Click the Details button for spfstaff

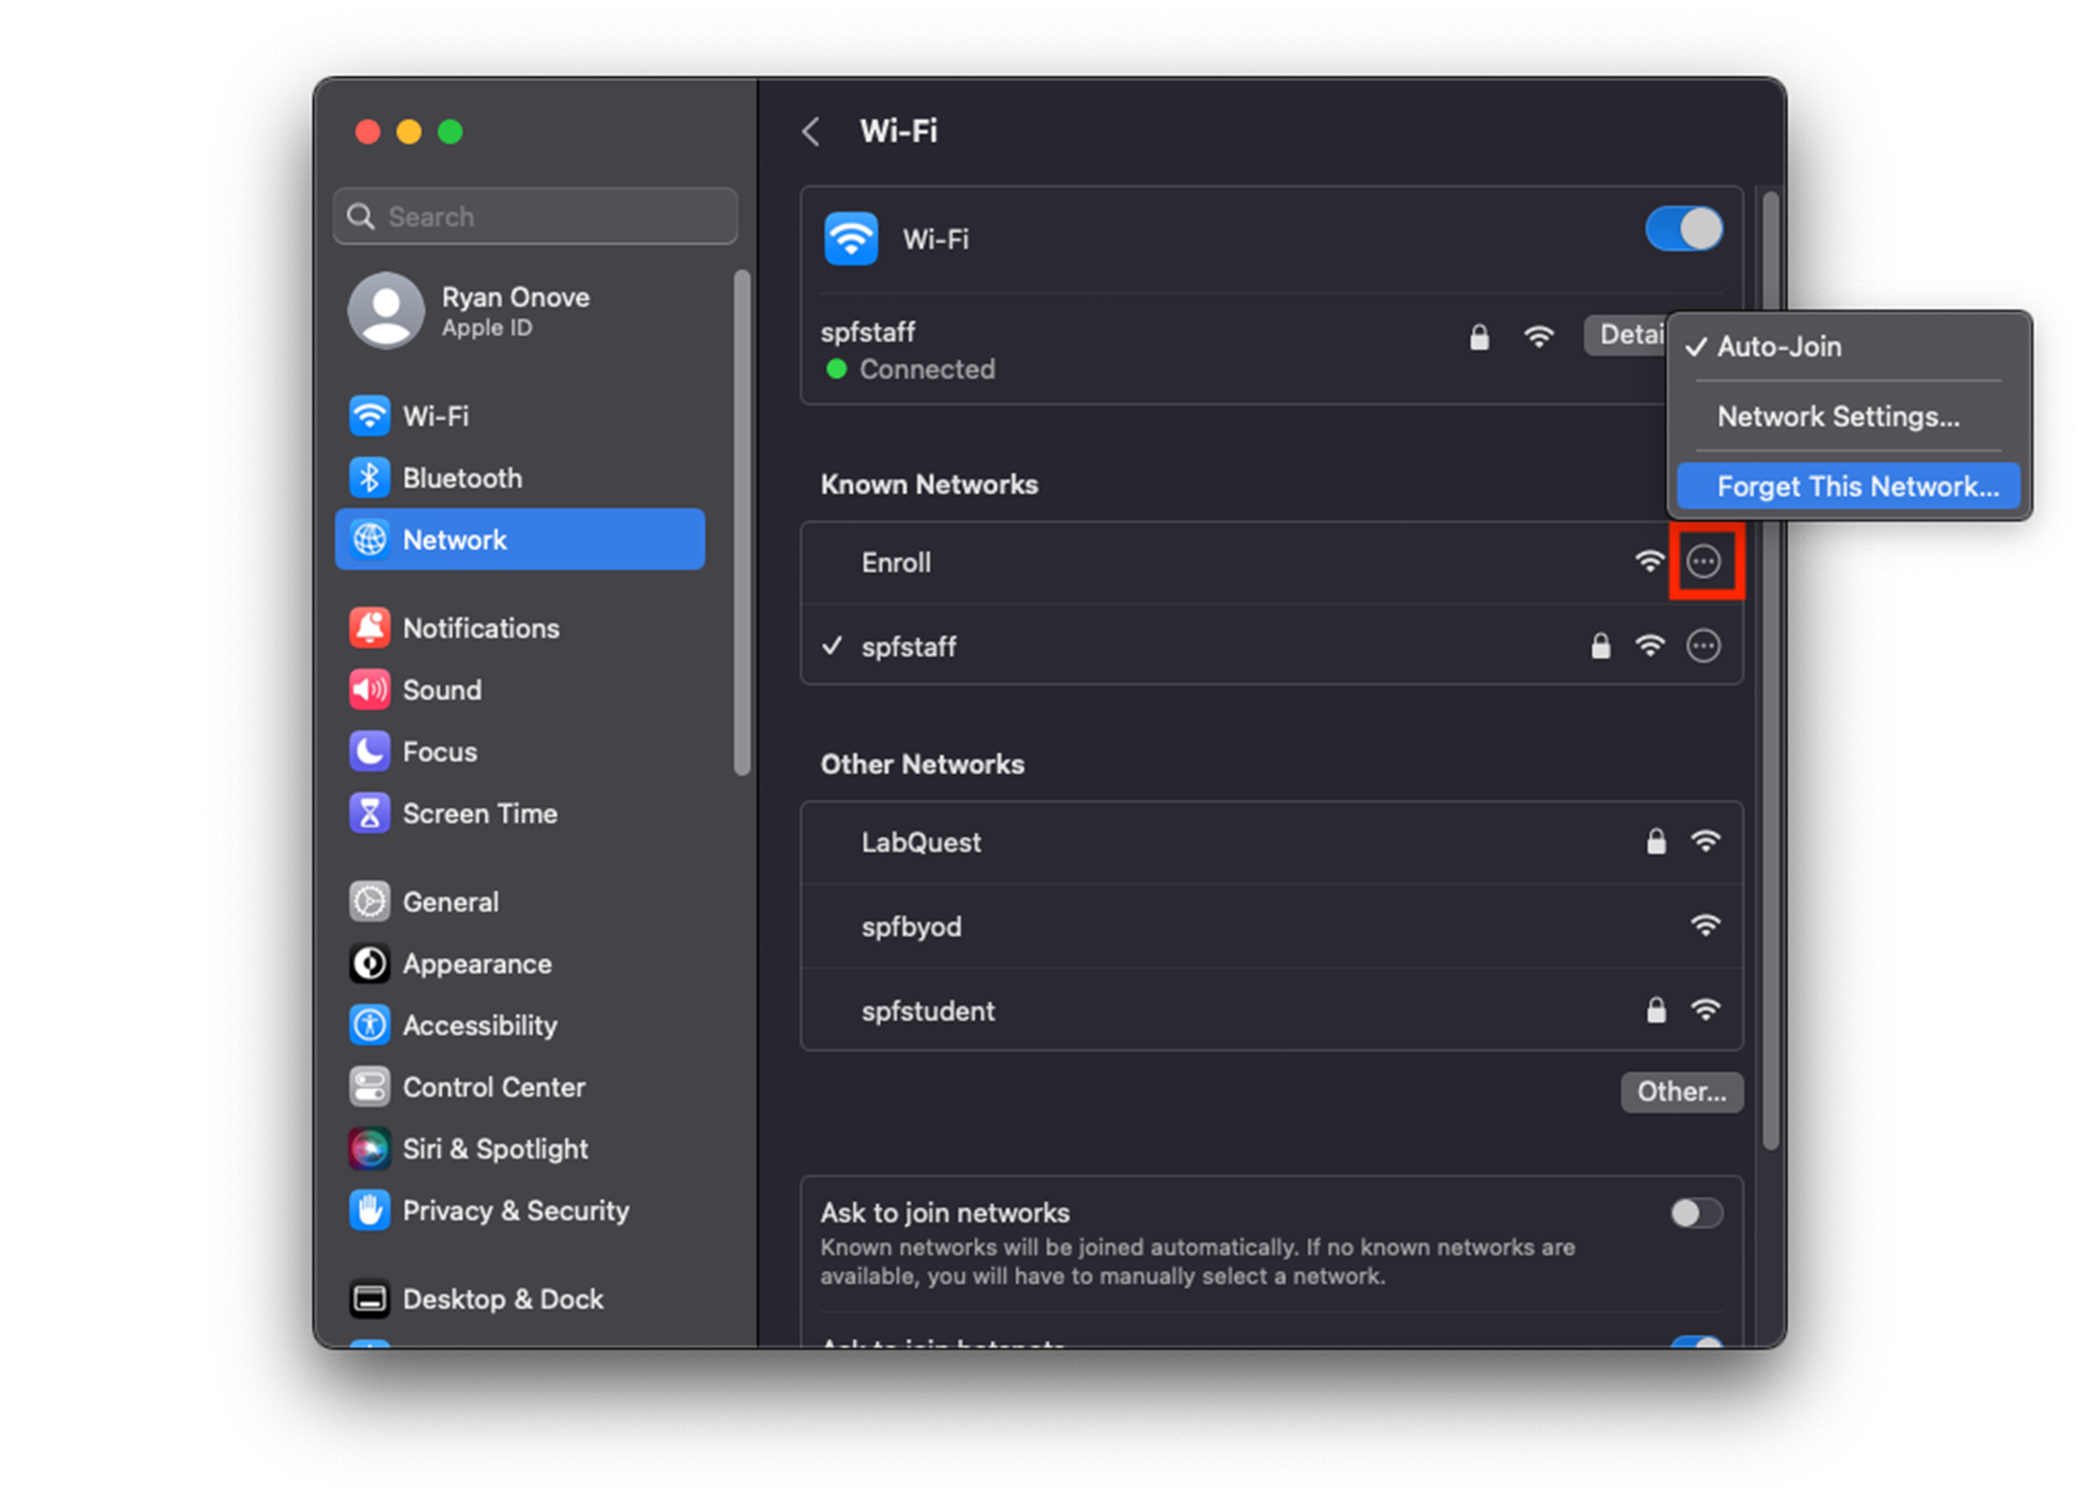pyautogui.click(x=1626, y=334)
